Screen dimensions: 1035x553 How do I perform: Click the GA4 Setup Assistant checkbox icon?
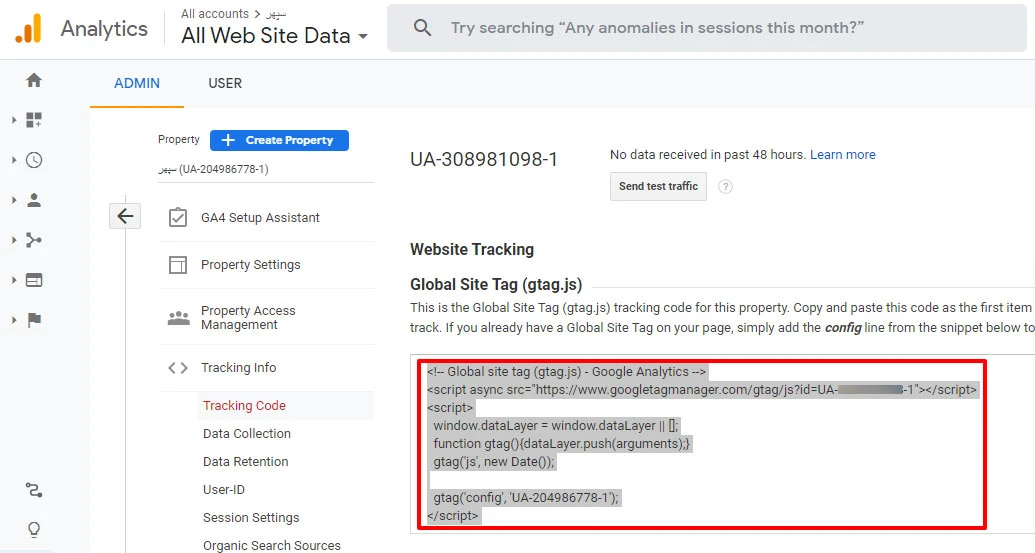pyautogui.click(x=178, y=218)
